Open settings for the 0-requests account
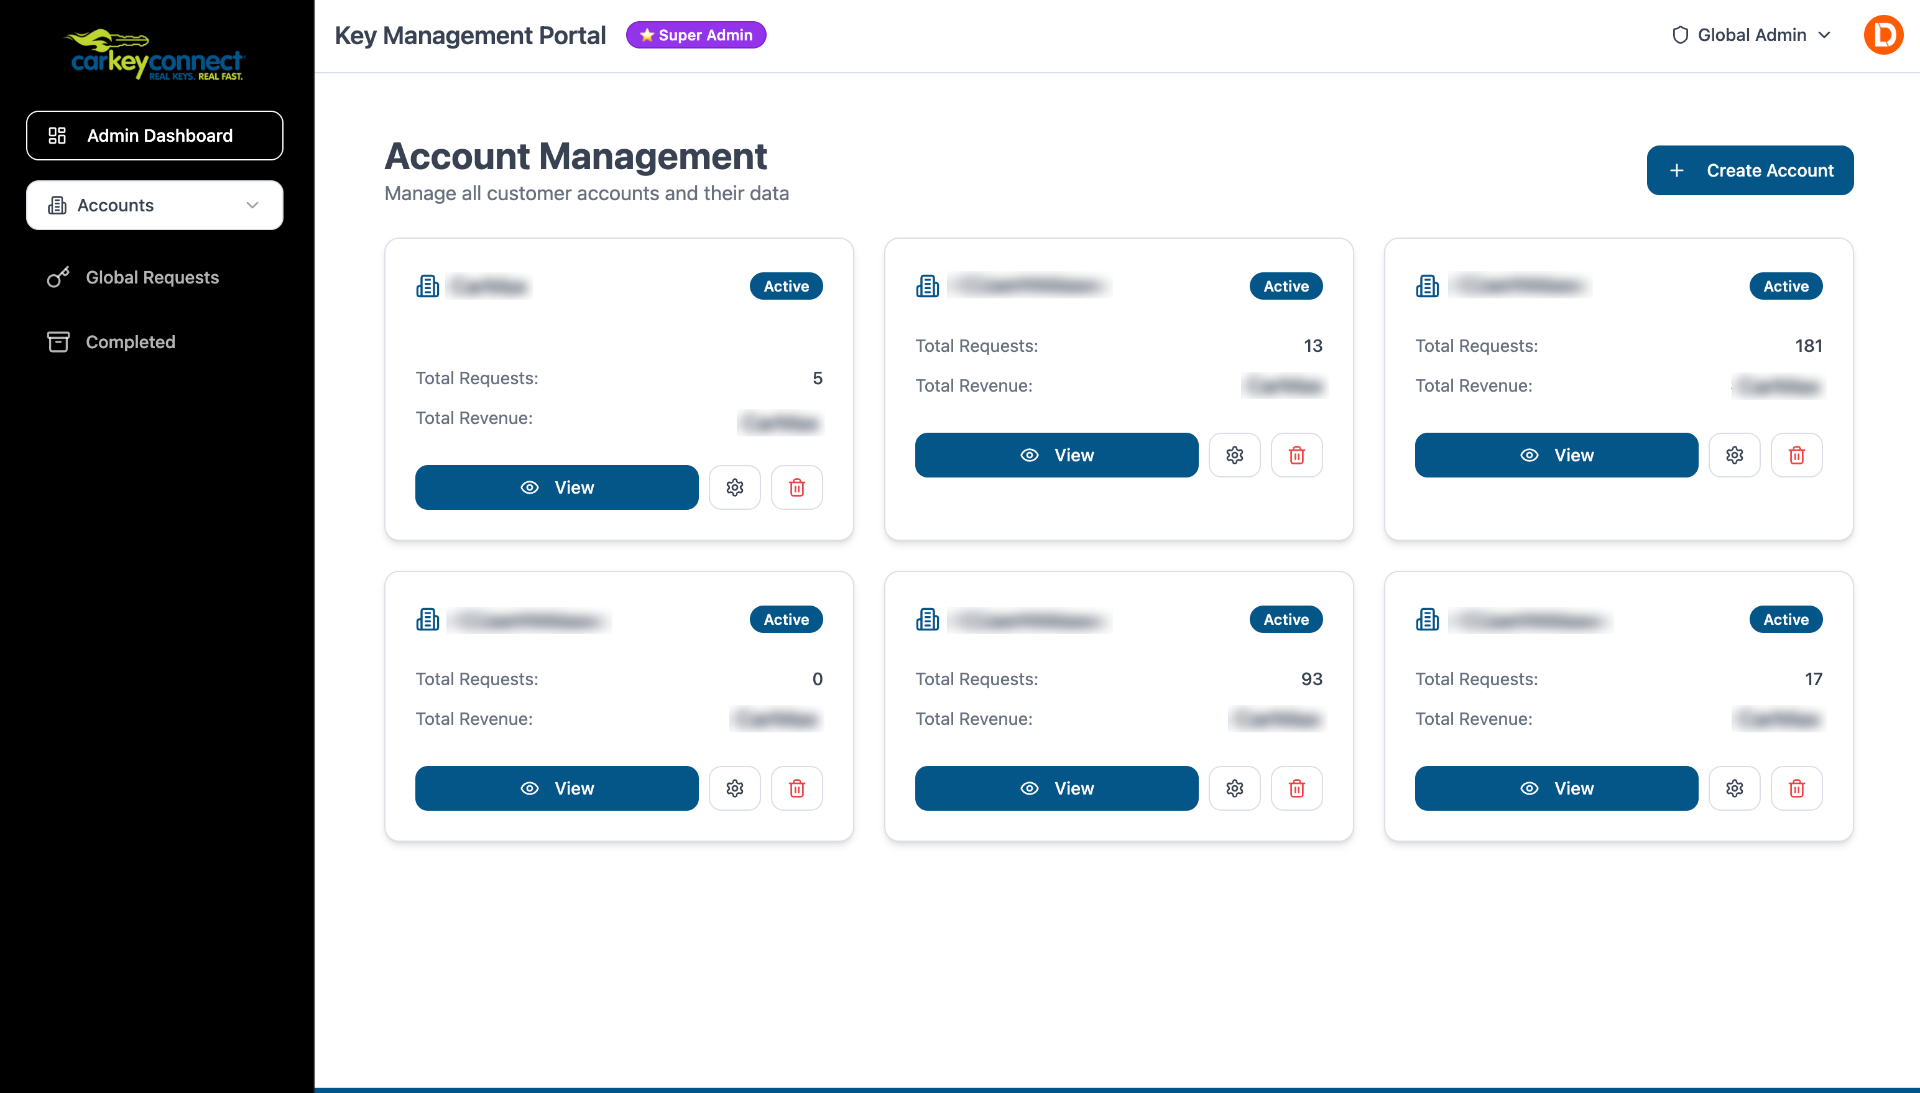This screenshot has width=1920, height=1093. click(735, 788)
